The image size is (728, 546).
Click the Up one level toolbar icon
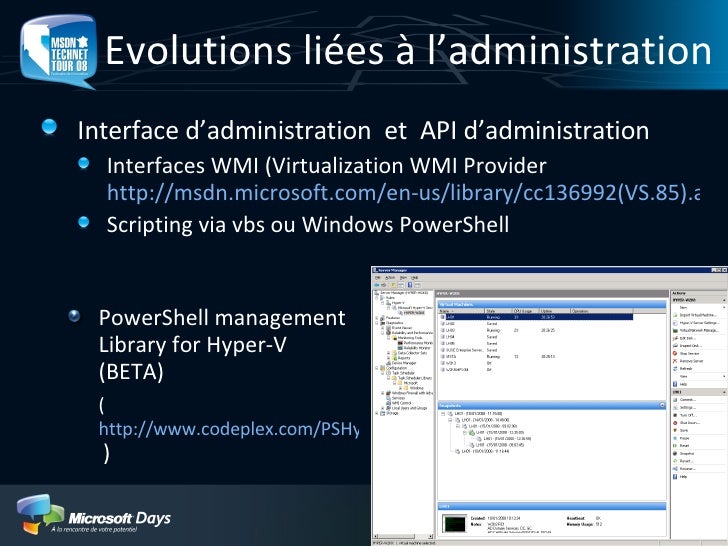(x=393, y=285)
